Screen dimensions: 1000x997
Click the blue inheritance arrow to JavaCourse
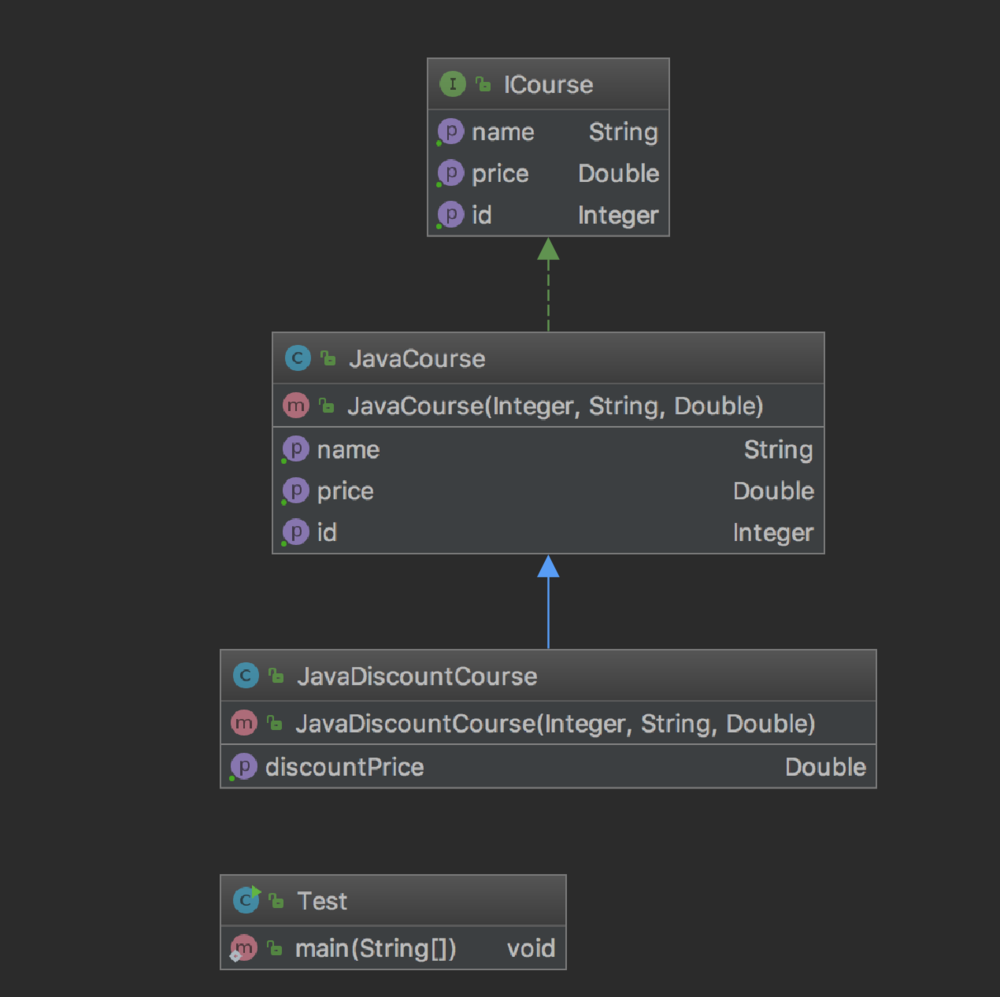[548, 605]
